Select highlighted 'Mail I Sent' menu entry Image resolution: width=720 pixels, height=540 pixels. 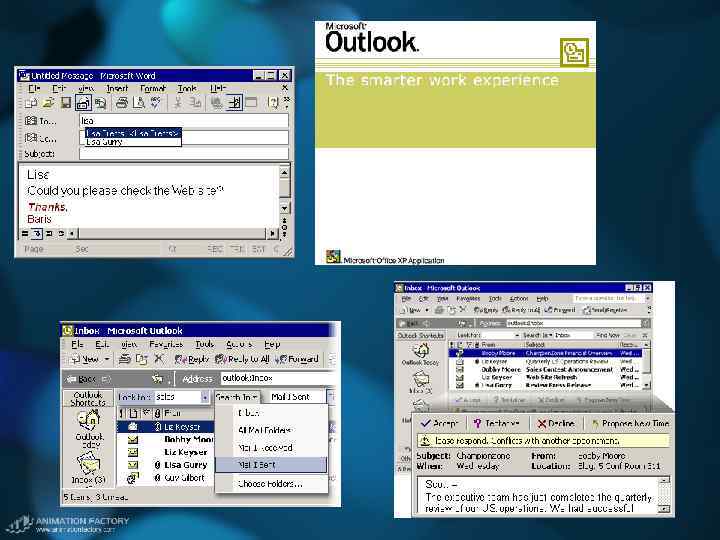271,465
